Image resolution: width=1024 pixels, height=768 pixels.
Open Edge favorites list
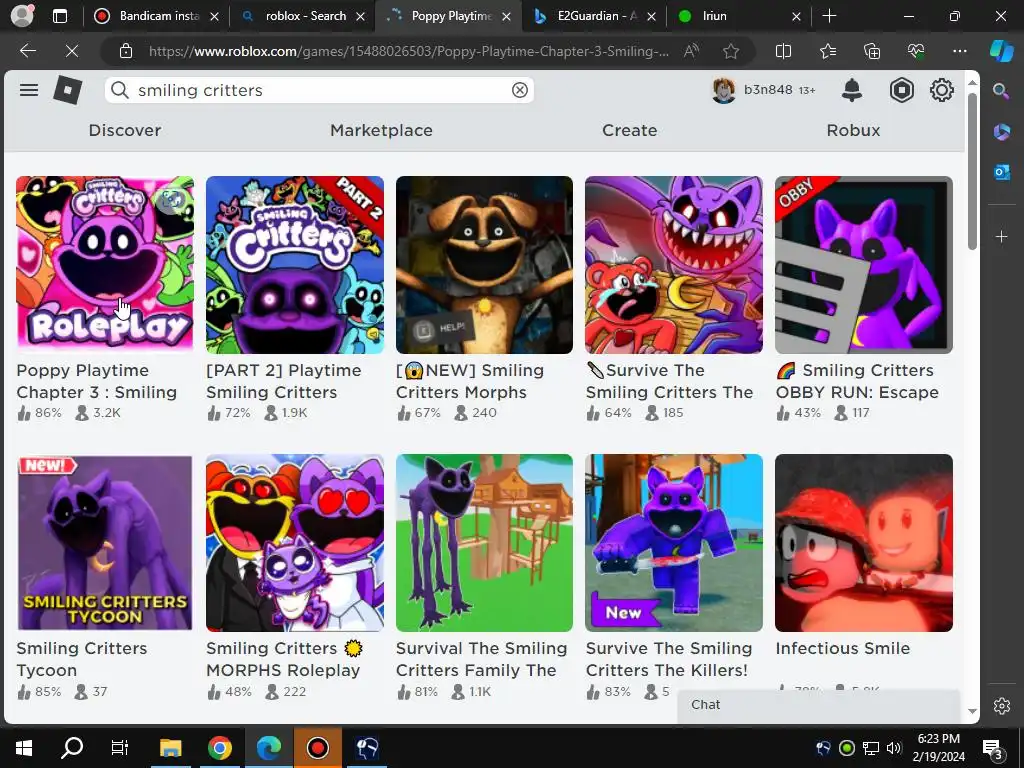click(827, 51)
